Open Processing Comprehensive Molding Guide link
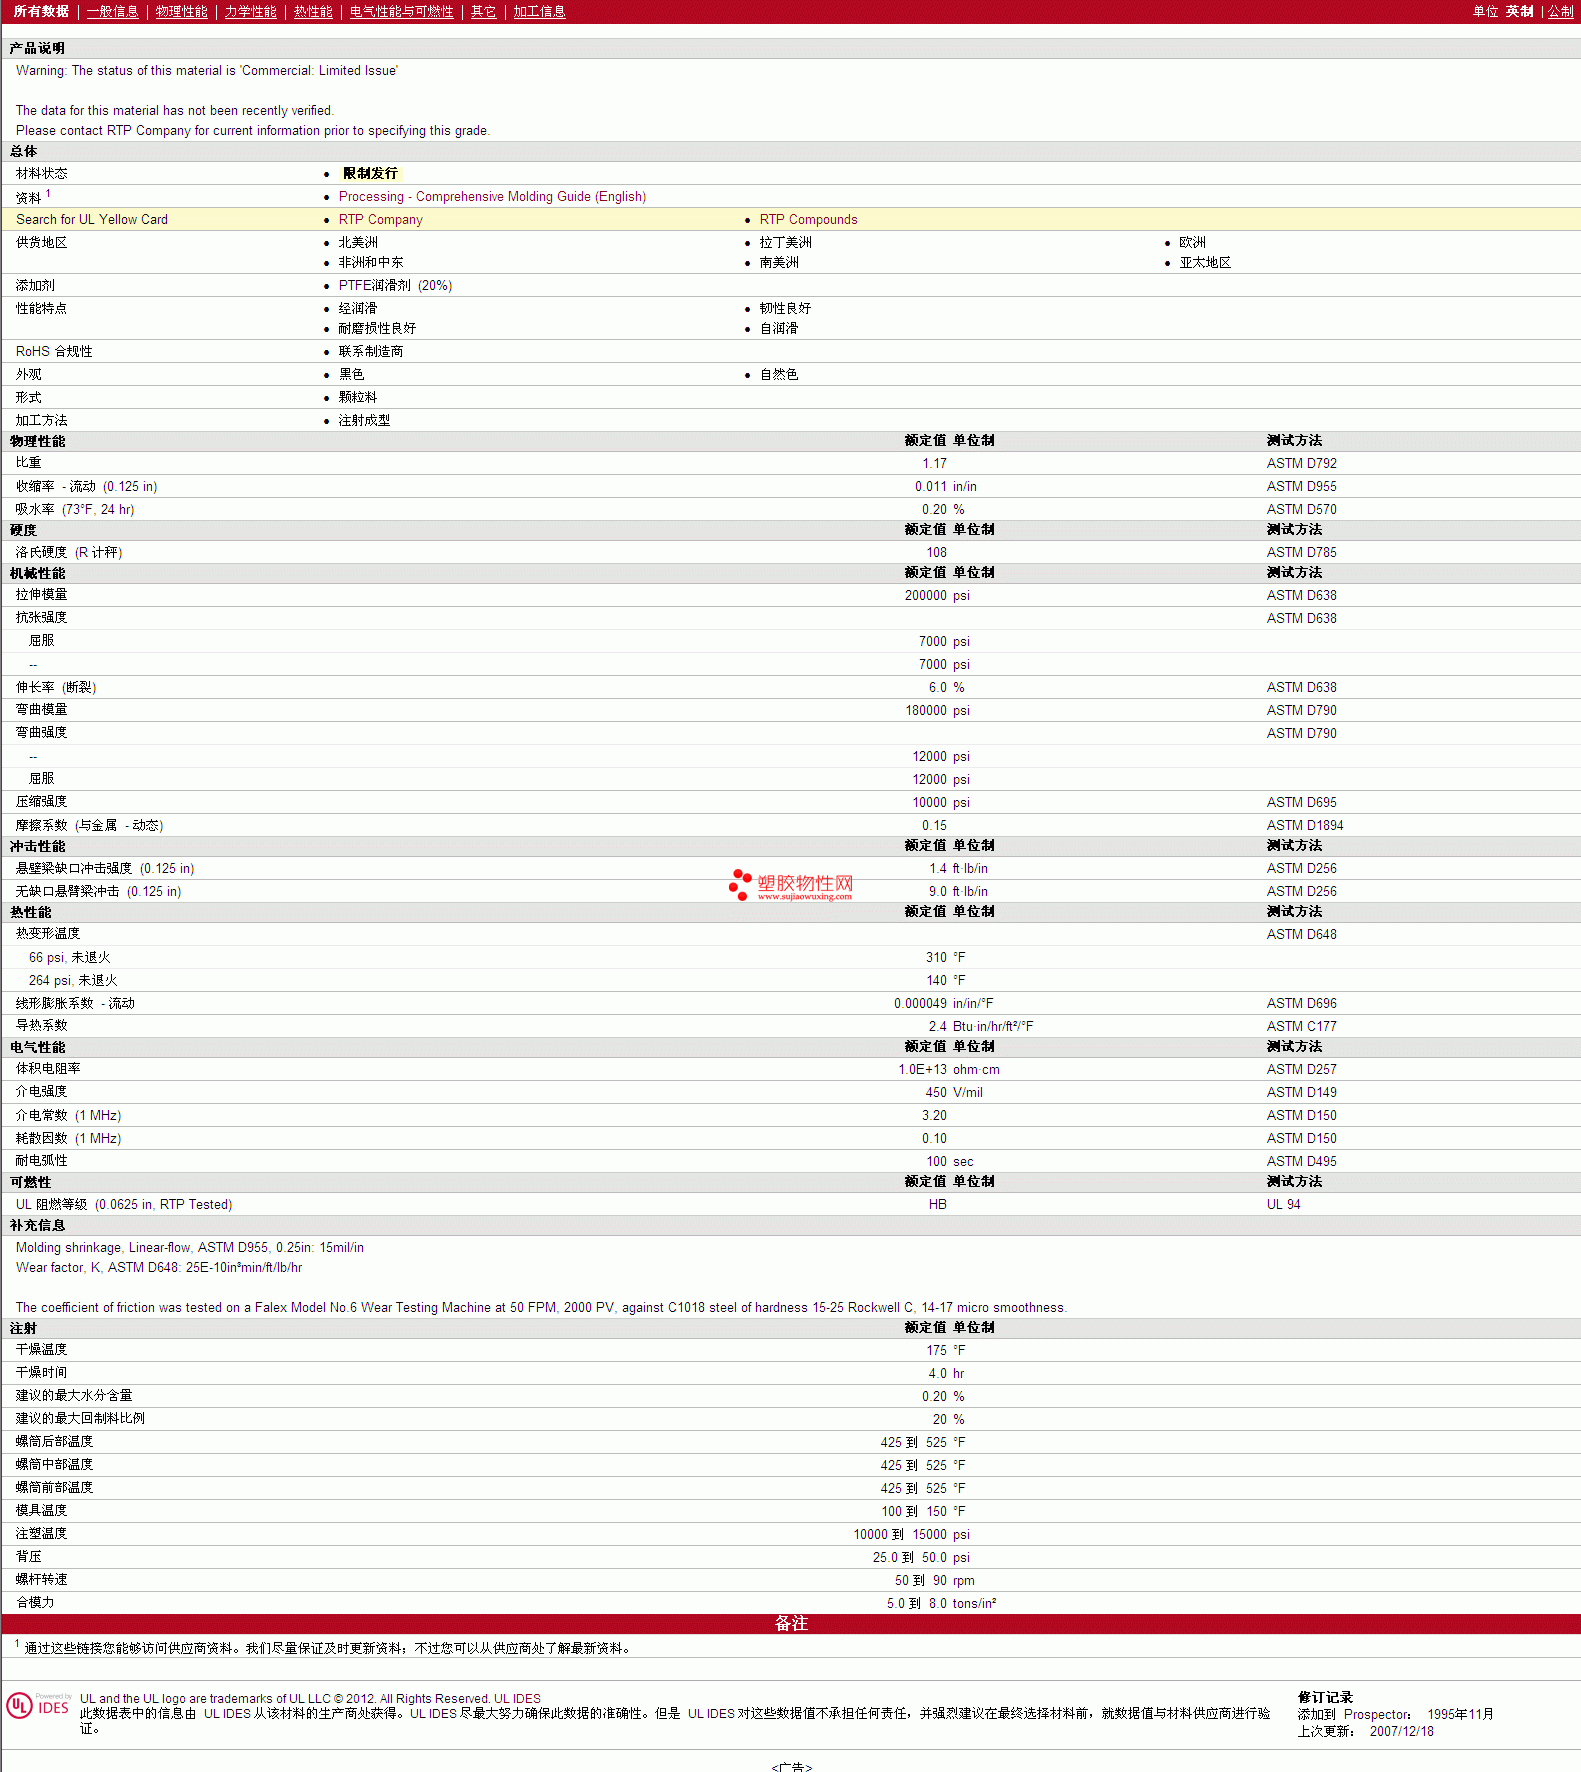Viewport: 1581px width, 1772px height. (492, 197)
